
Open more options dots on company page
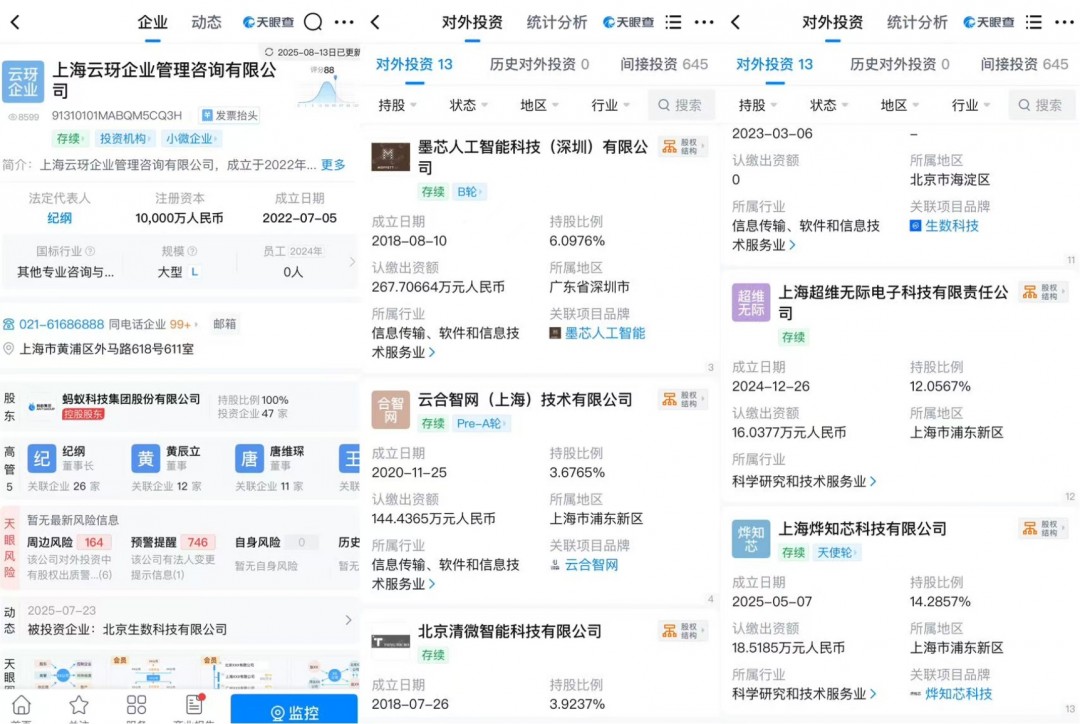[x=344, y=22]
